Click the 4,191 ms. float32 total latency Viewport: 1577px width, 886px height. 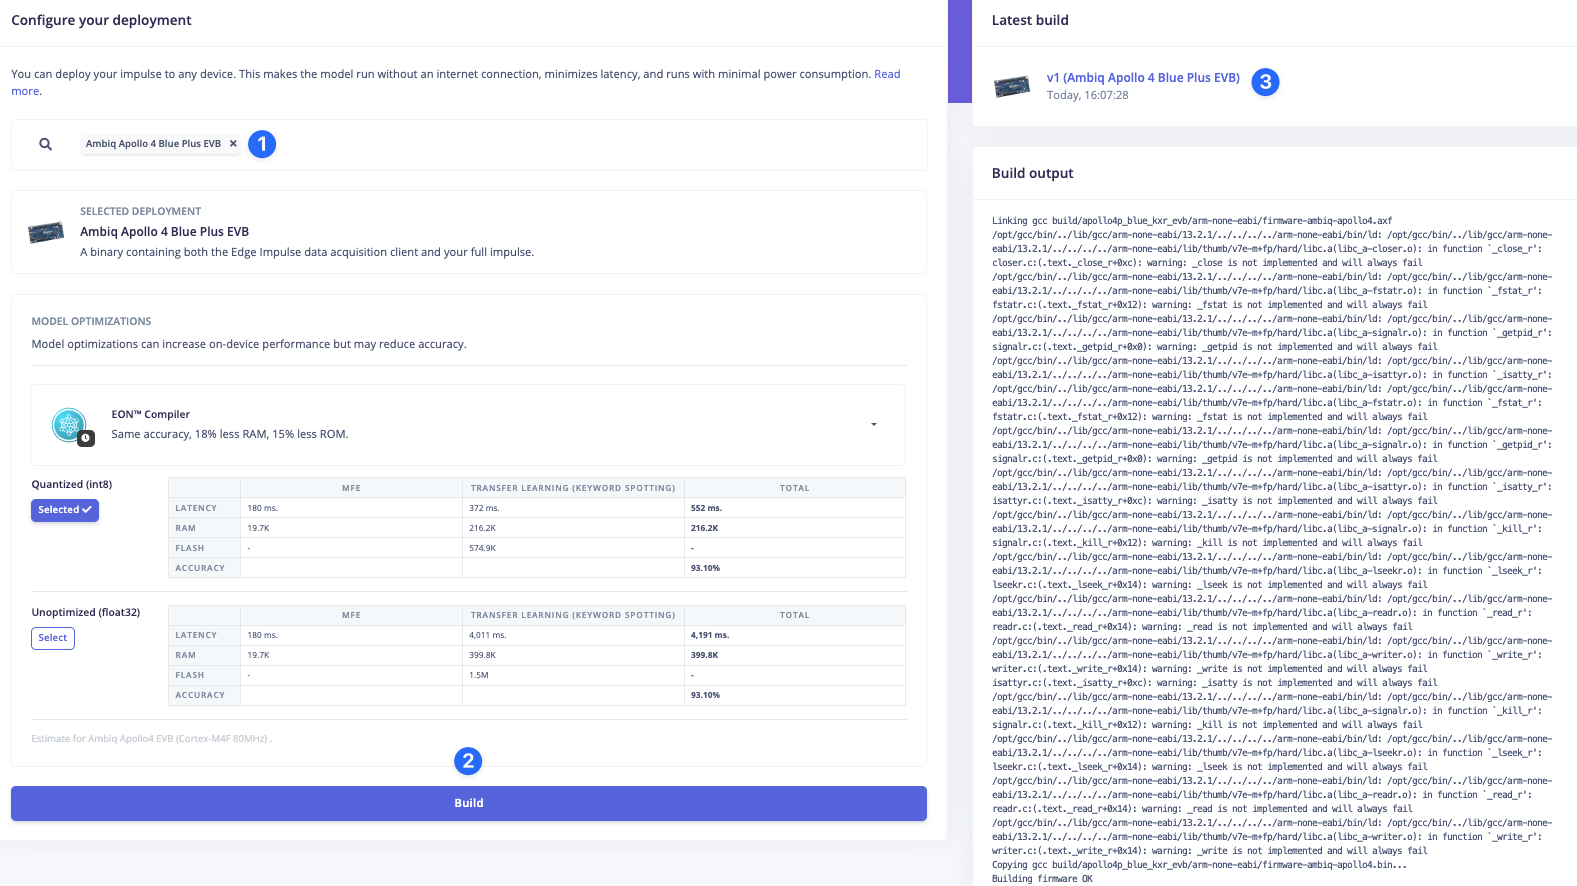(710, 635)
